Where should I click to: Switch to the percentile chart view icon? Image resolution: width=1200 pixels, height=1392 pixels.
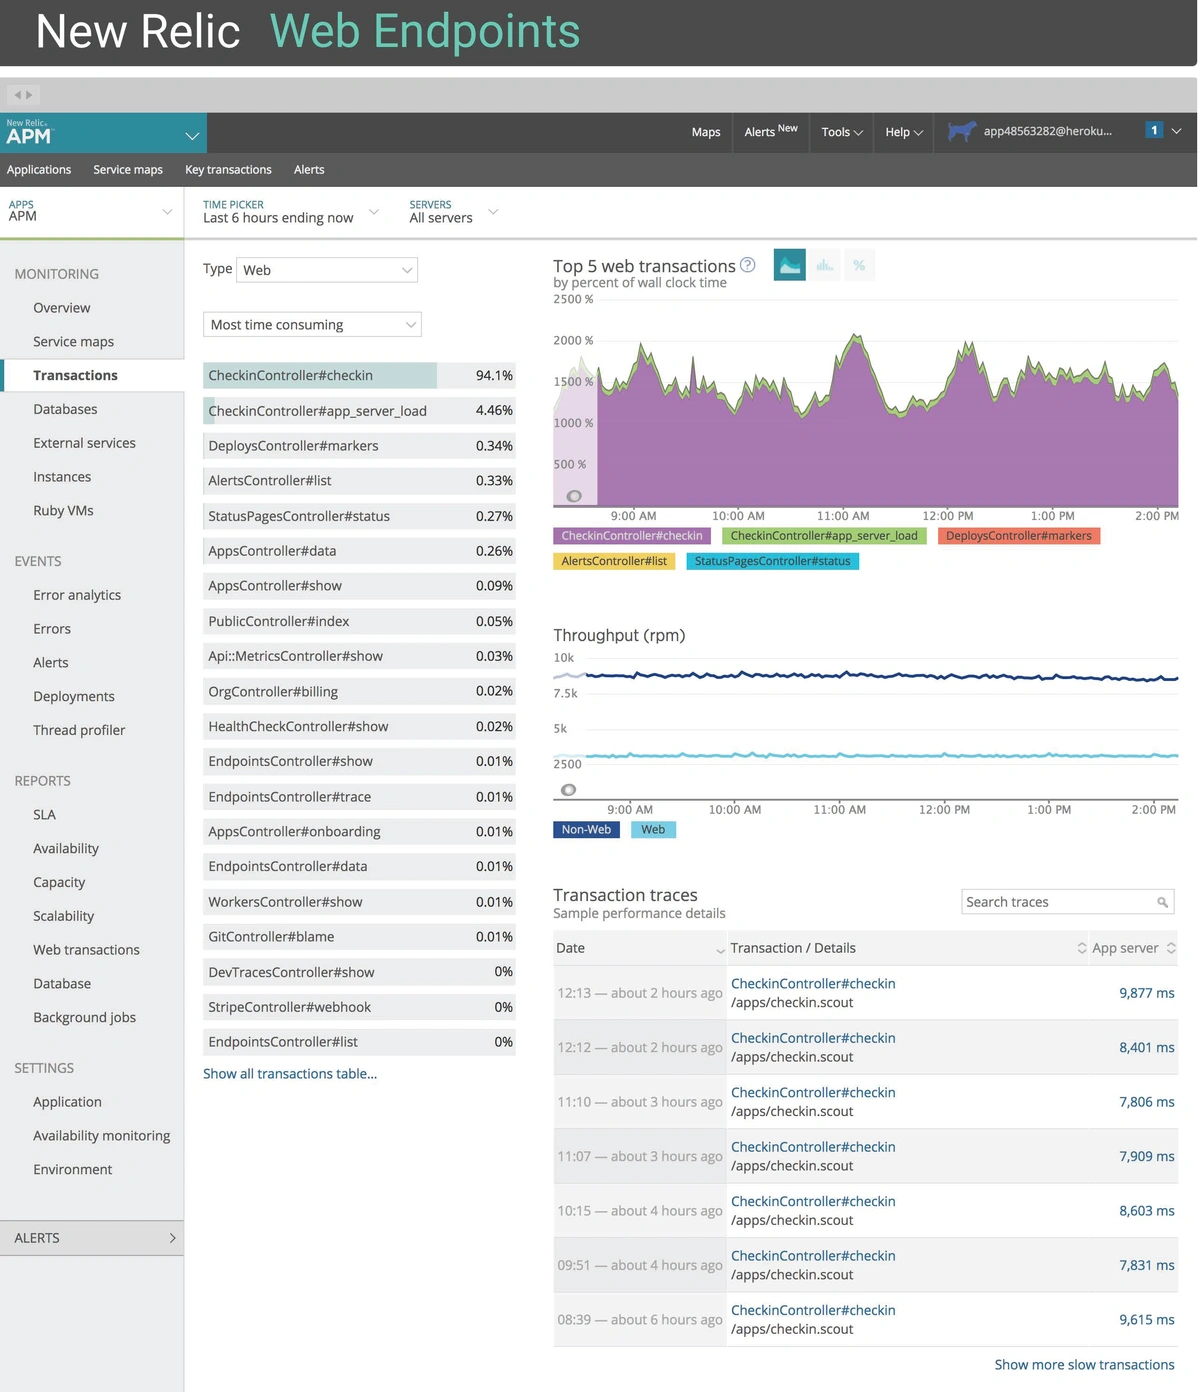click(x=859, y=265)
